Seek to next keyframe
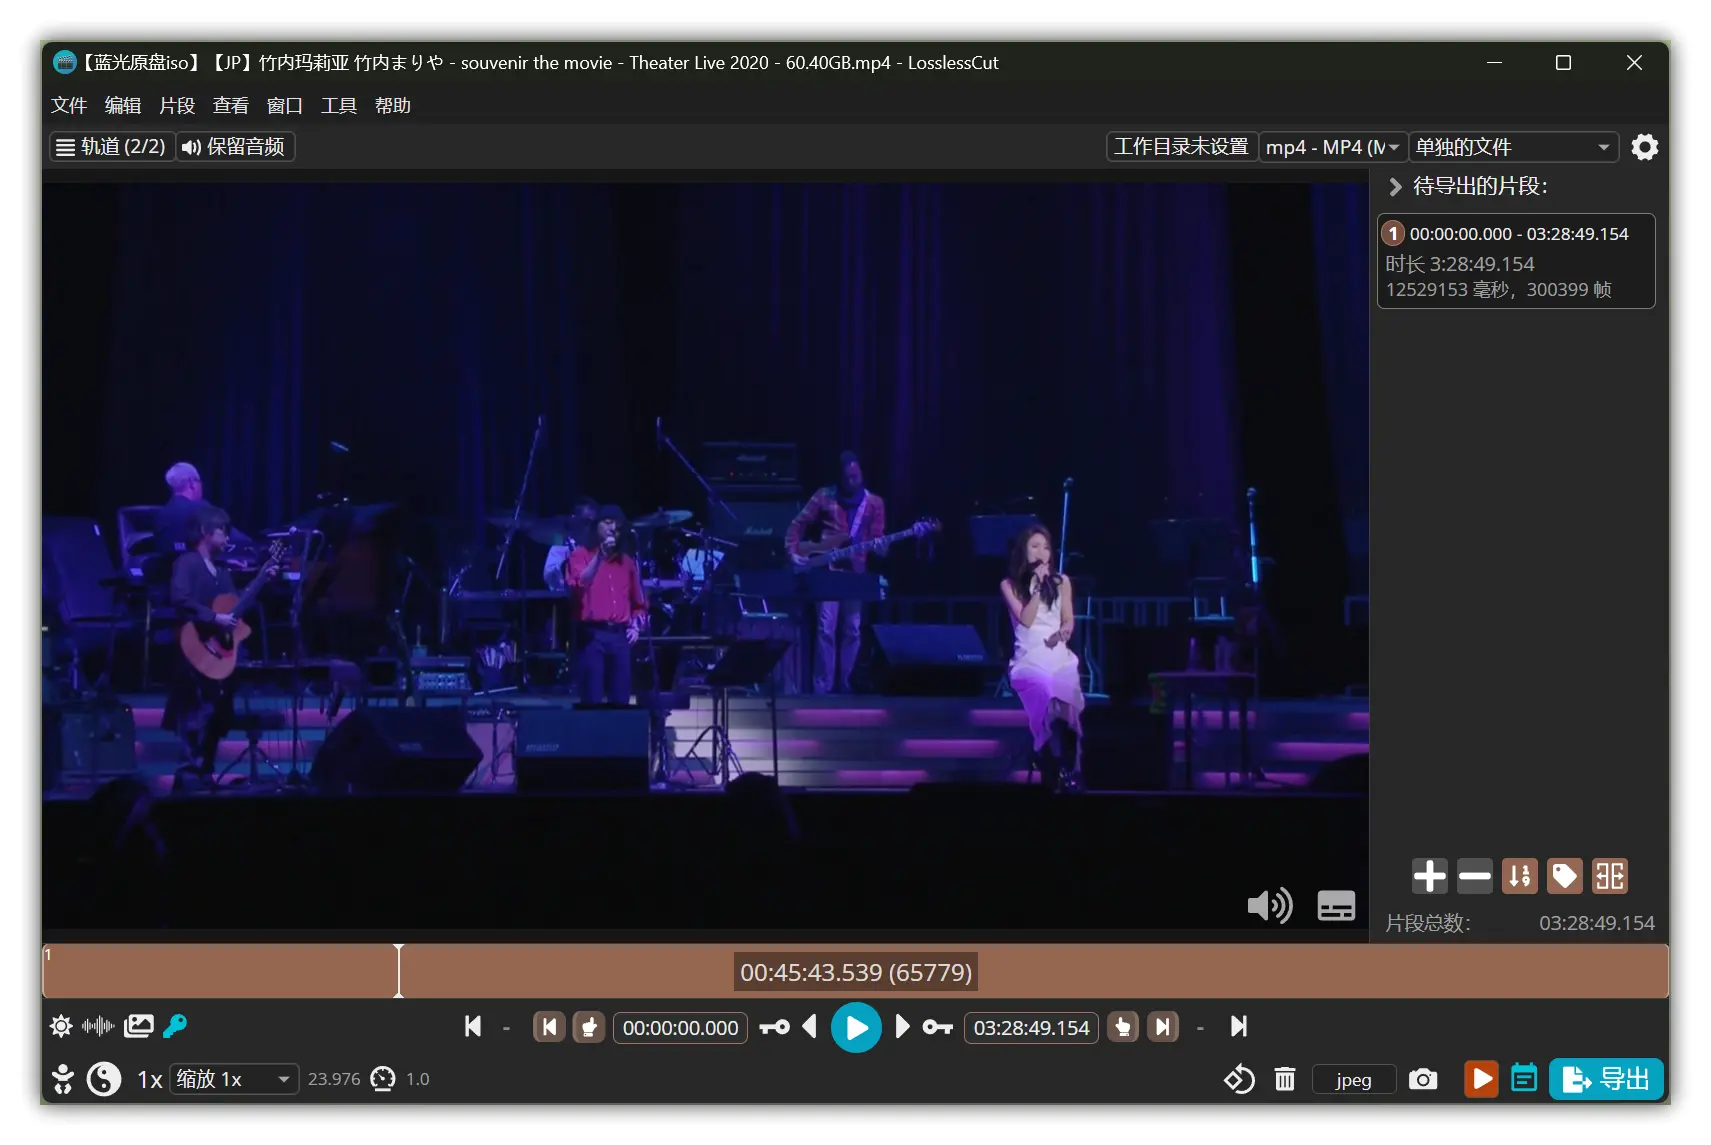The height and width of the screenshot is (1145, 1711). (937, 1027)
